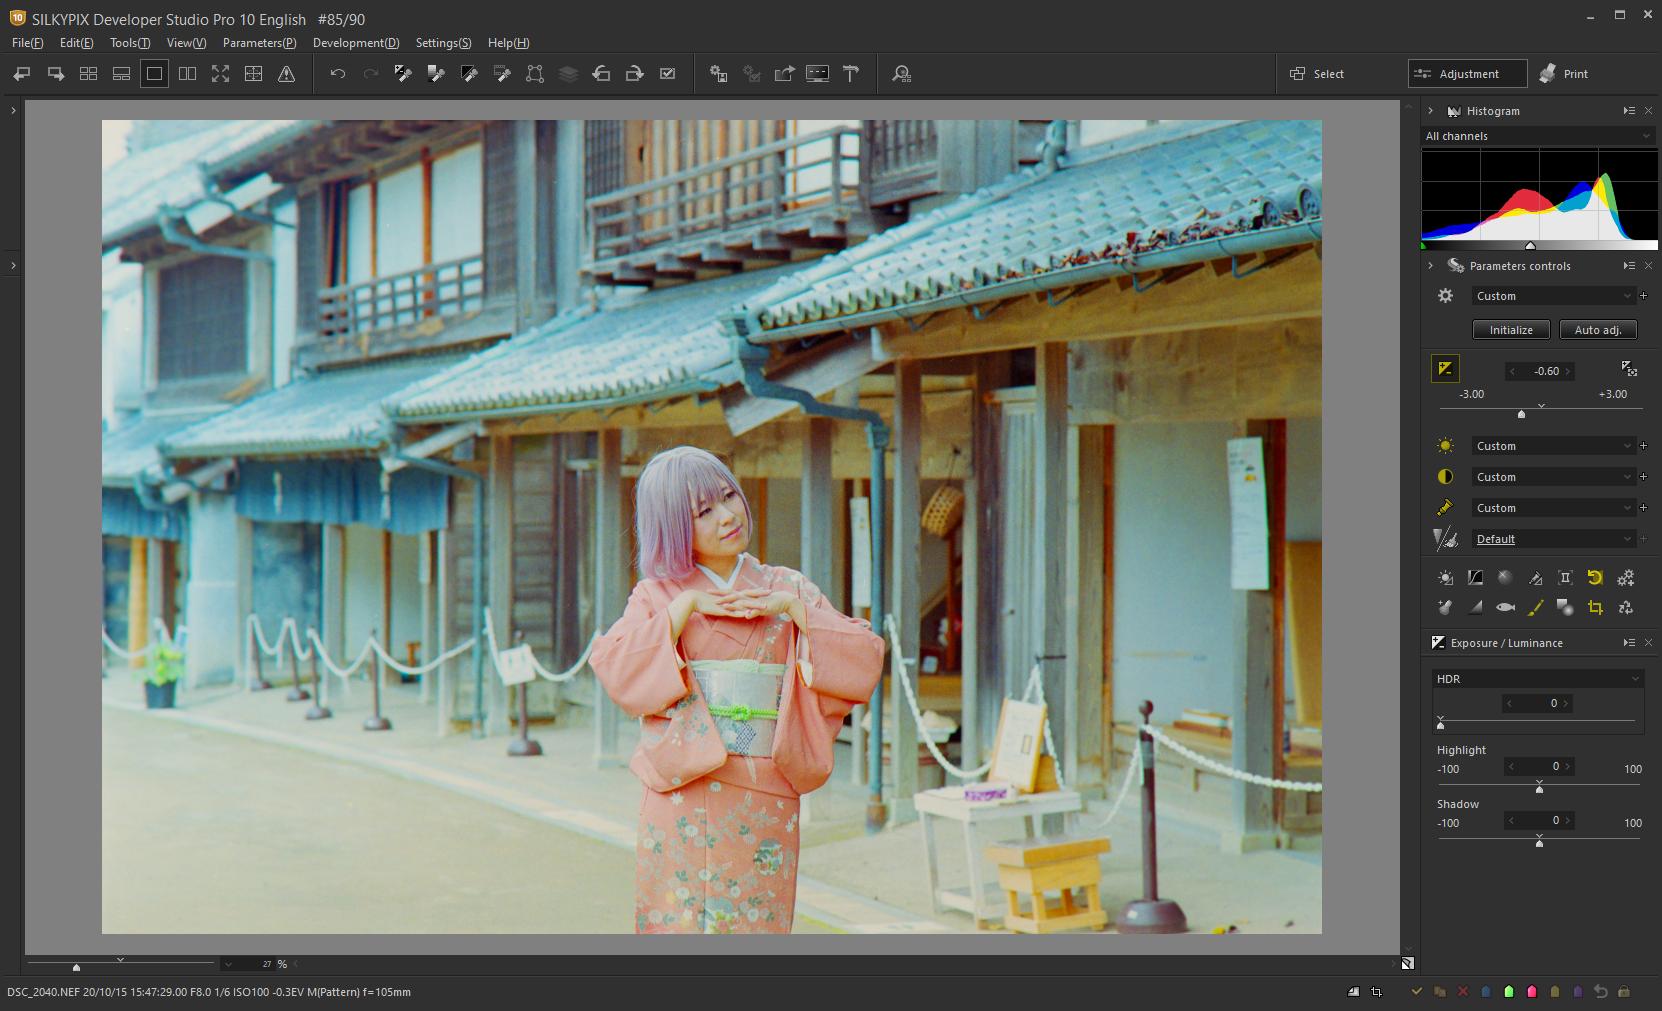This screenshot has height=1011, width=1662.
Task: Toggle the green user mark
Action: 1509,992
